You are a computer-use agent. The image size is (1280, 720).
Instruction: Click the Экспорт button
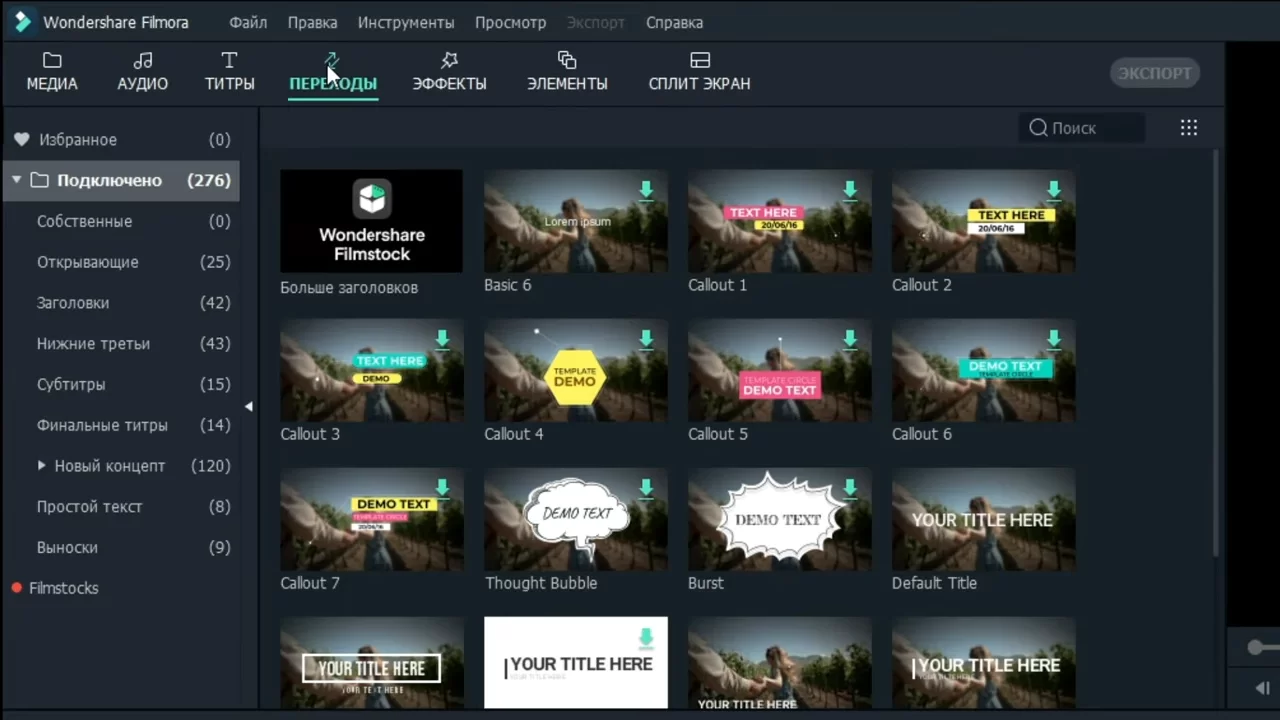(x=1154, y=73)
